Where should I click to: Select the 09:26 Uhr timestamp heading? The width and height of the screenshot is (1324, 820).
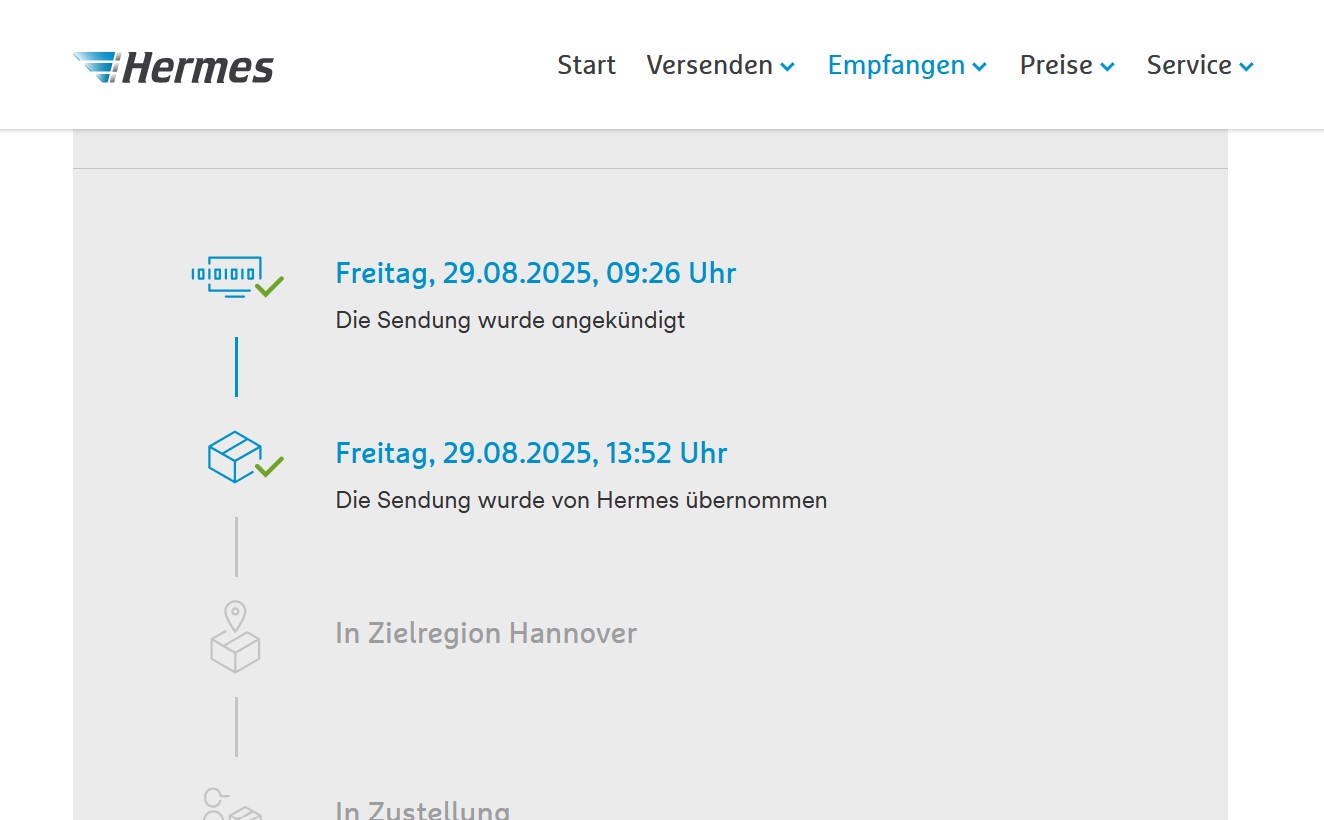[535, 273]
